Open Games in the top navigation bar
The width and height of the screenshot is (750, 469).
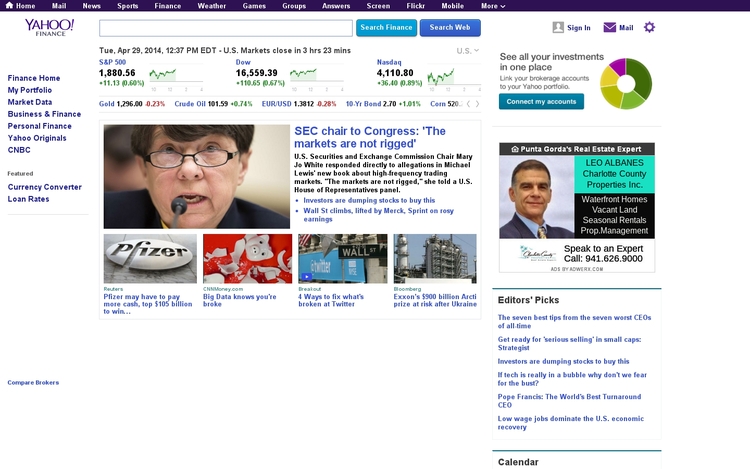(x=254, y=6)
